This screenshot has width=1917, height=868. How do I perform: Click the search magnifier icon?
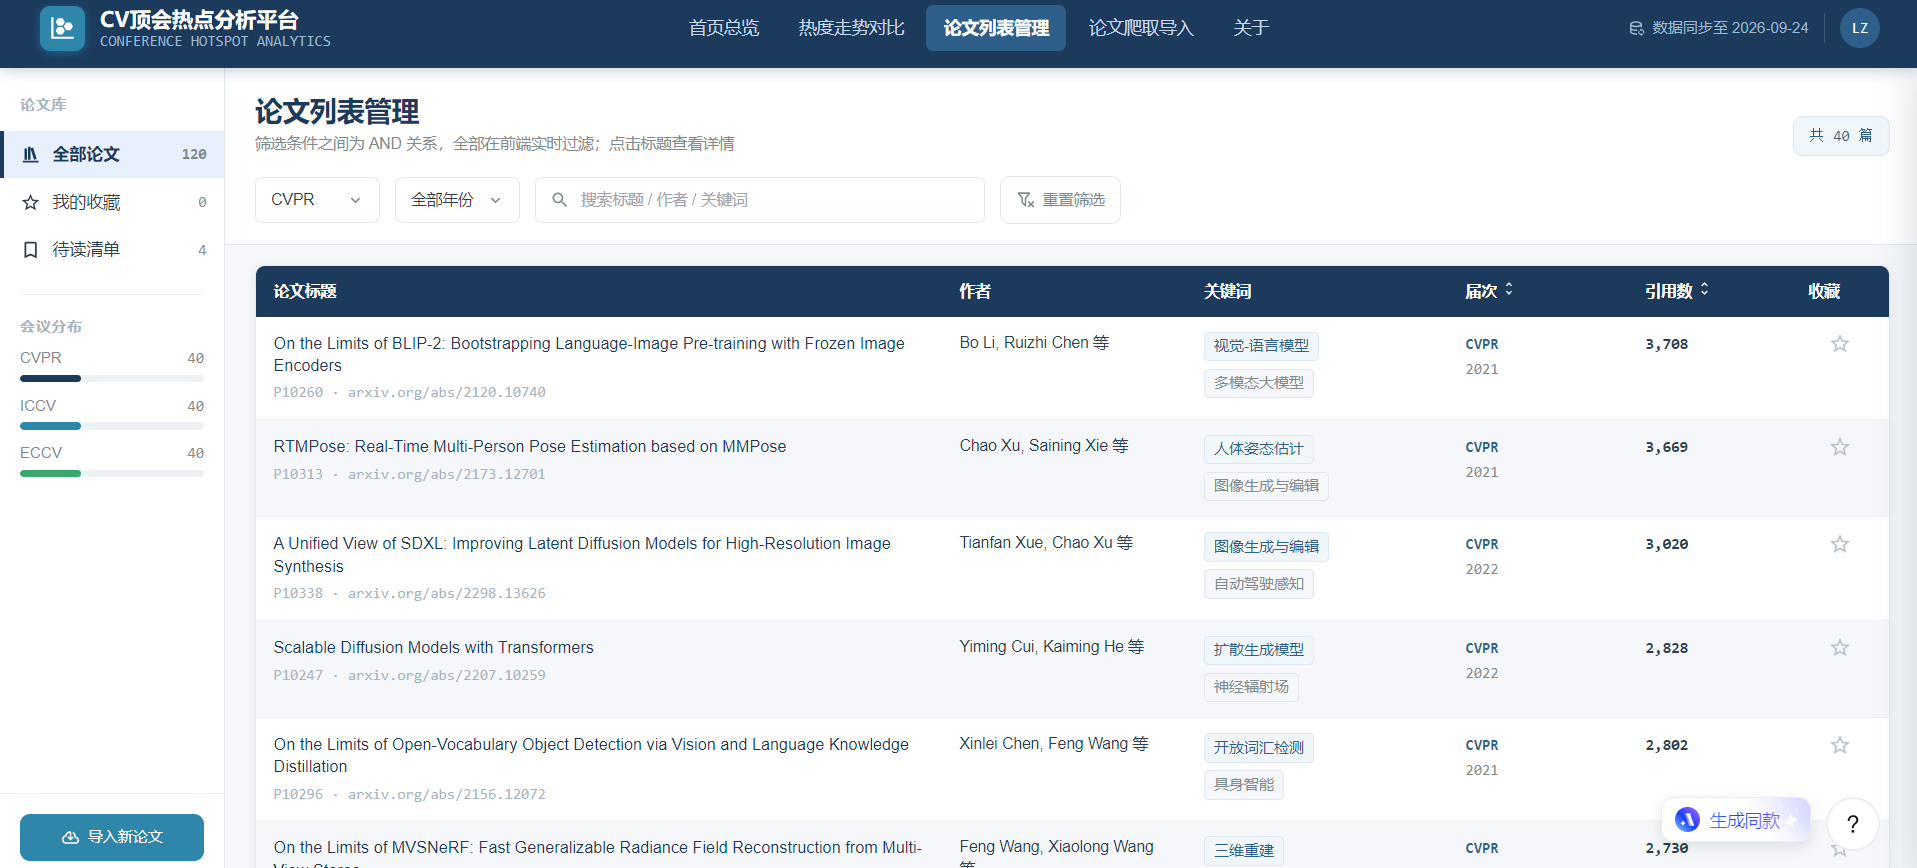point(560,200)
